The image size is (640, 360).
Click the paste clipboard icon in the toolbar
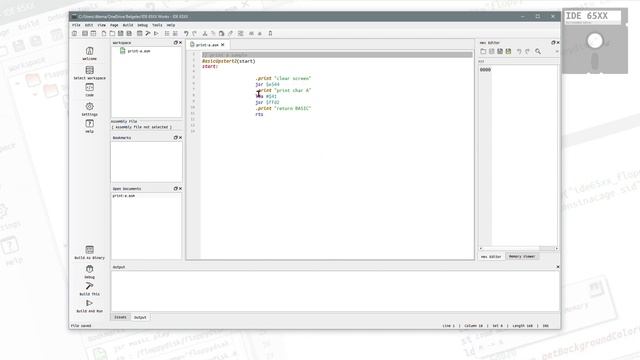click(222, 33)
